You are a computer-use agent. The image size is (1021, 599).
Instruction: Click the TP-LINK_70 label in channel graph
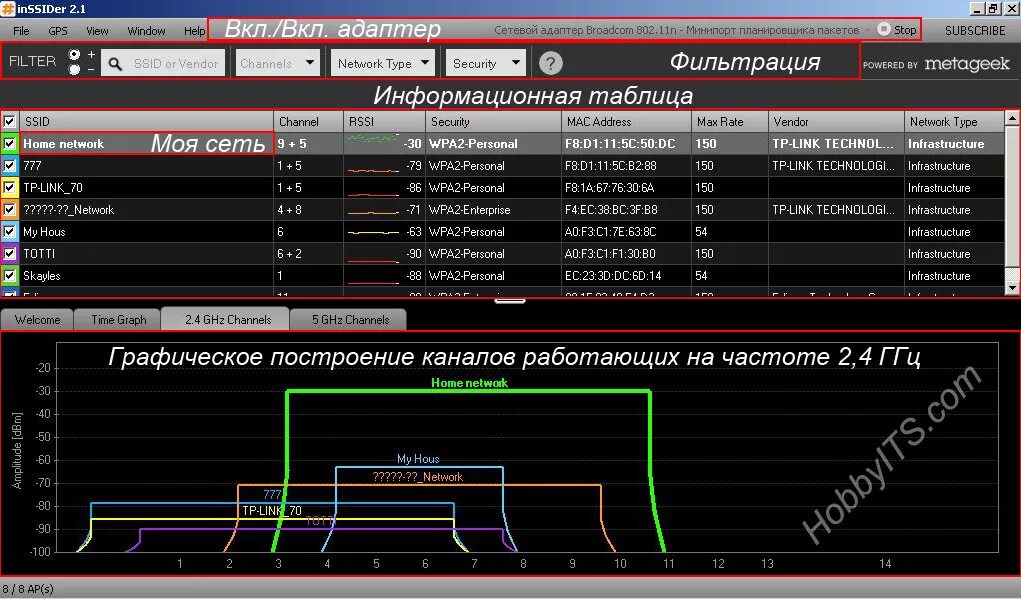(x=272, y=510)
